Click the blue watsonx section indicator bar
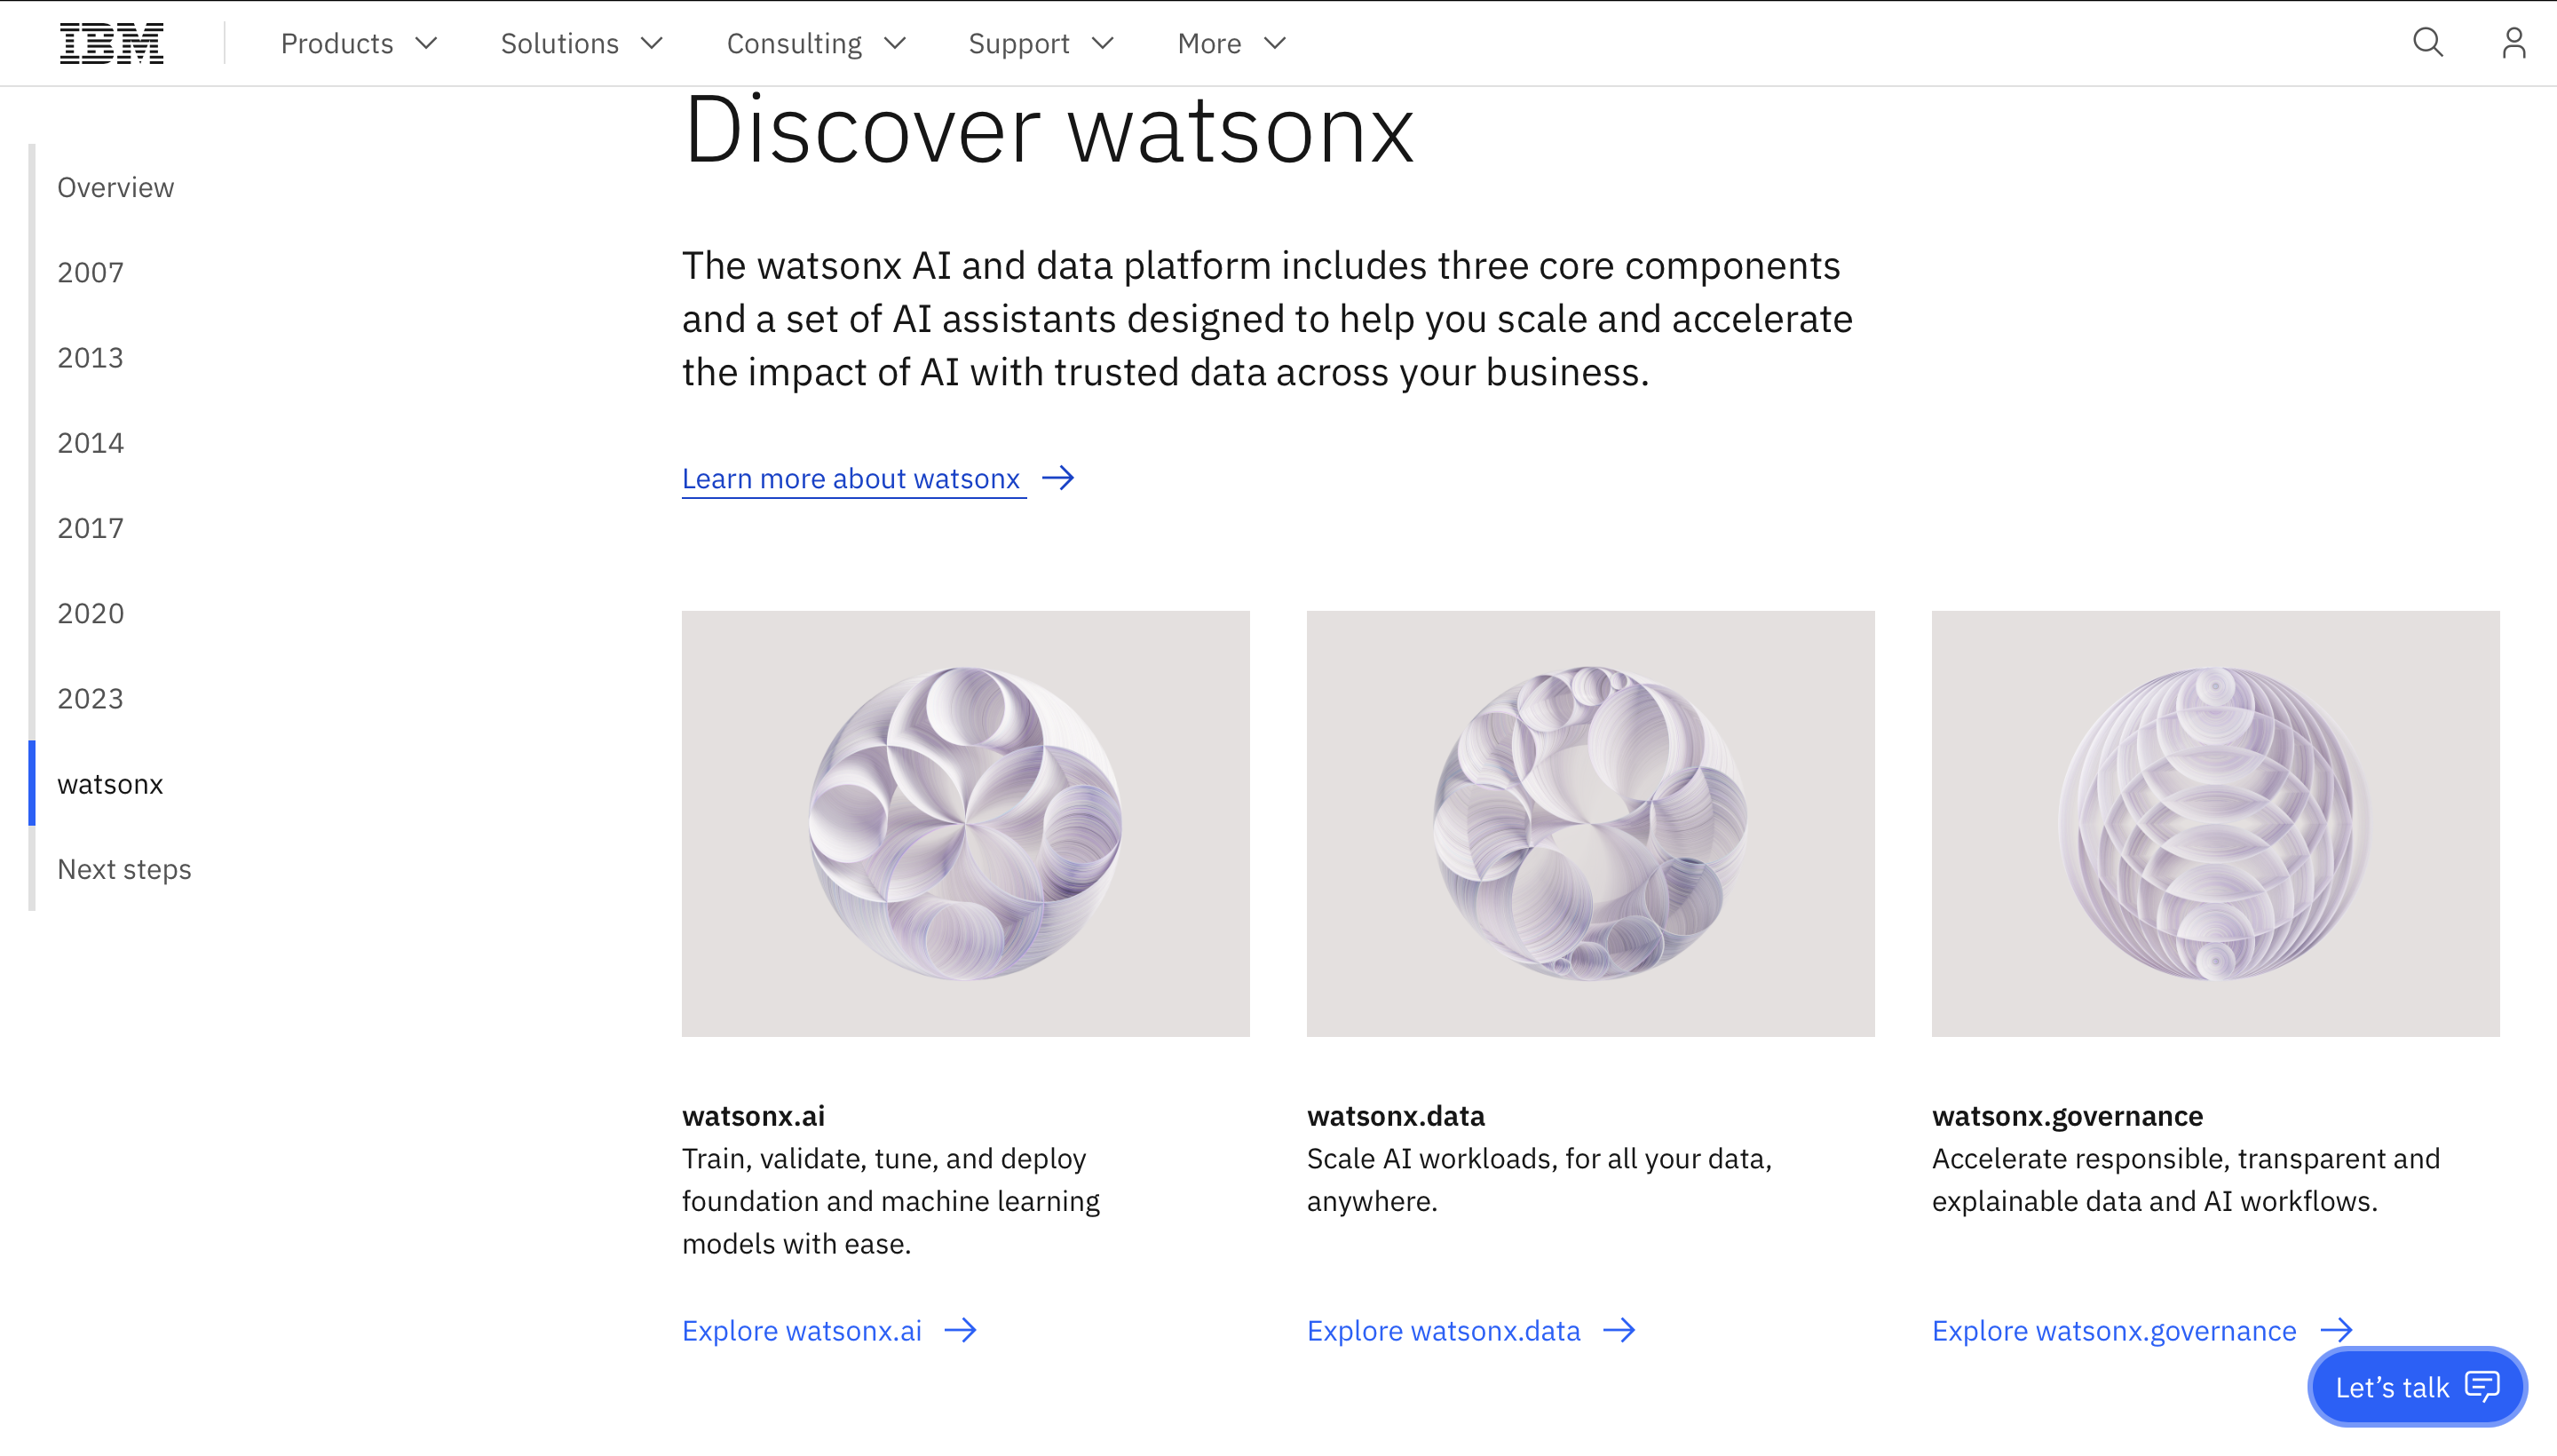The width and height of the screenshot is (2557, 1456). (x=33, y=784)
